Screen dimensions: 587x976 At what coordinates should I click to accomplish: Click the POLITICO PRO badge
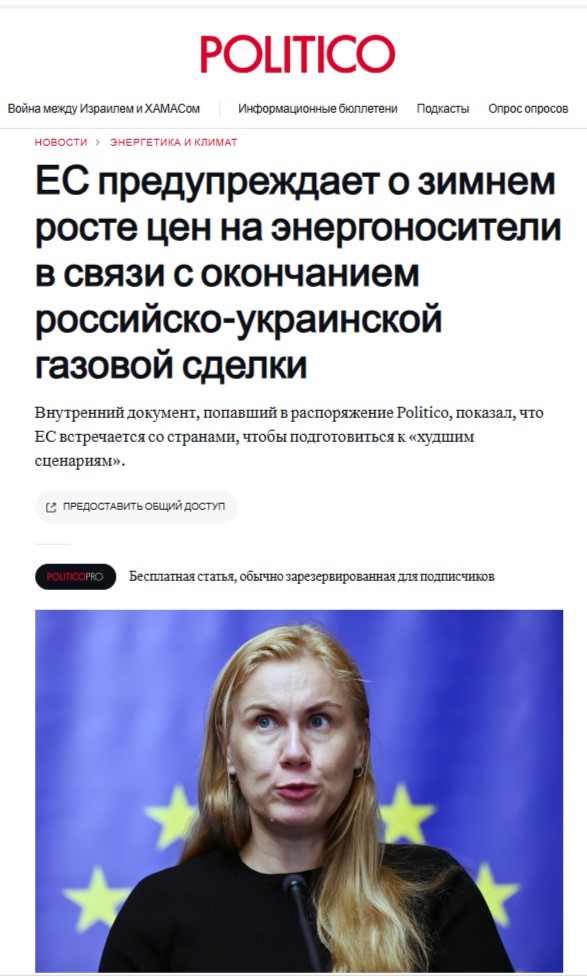click(75, 576)
